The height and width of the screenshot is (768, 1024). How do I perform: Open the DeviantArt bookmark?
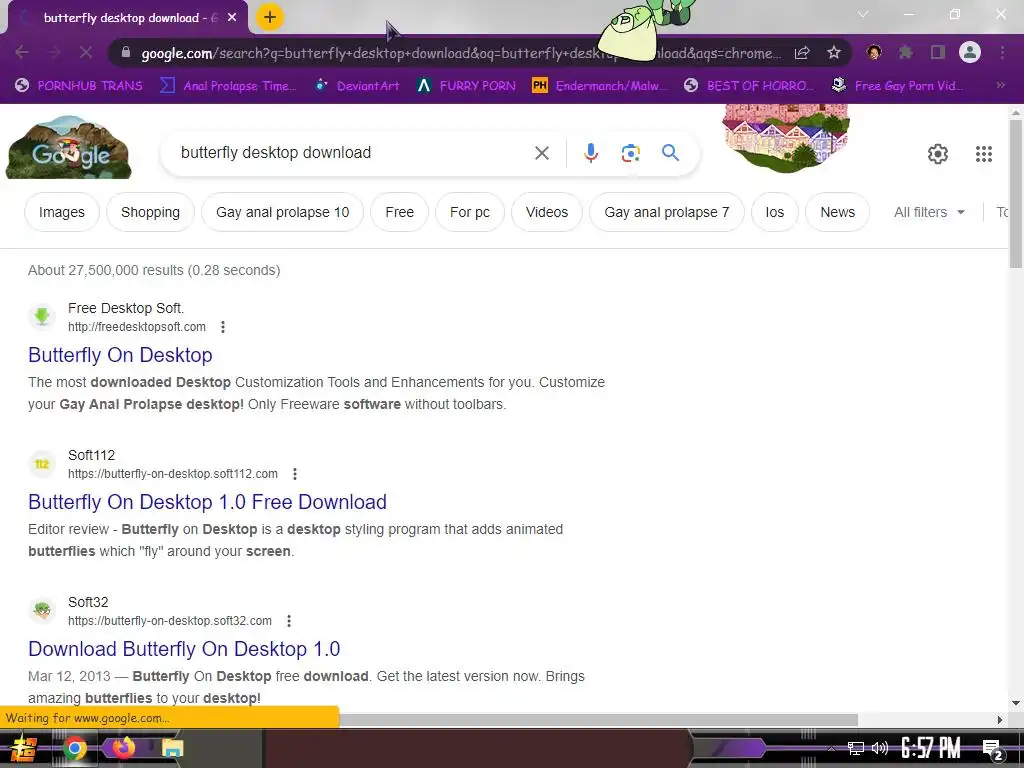click(x=358, y=86)
